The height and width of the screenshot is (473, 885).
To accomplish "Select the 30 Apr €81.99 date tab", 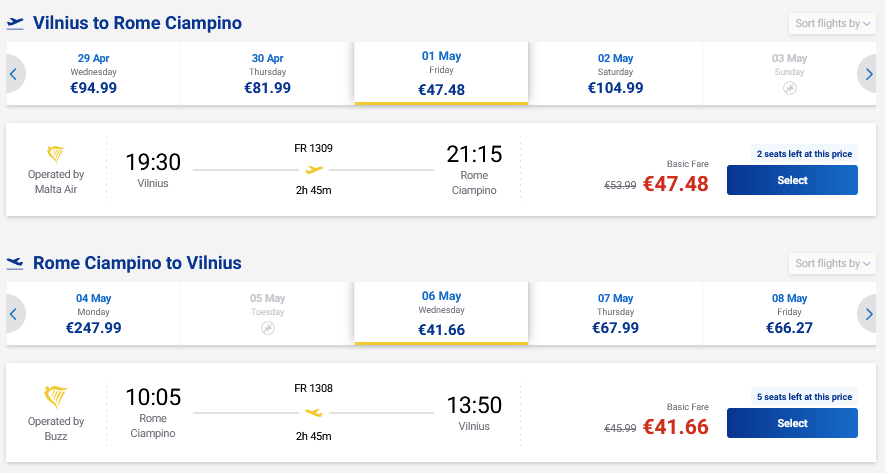I will click(x=267, y=73).
